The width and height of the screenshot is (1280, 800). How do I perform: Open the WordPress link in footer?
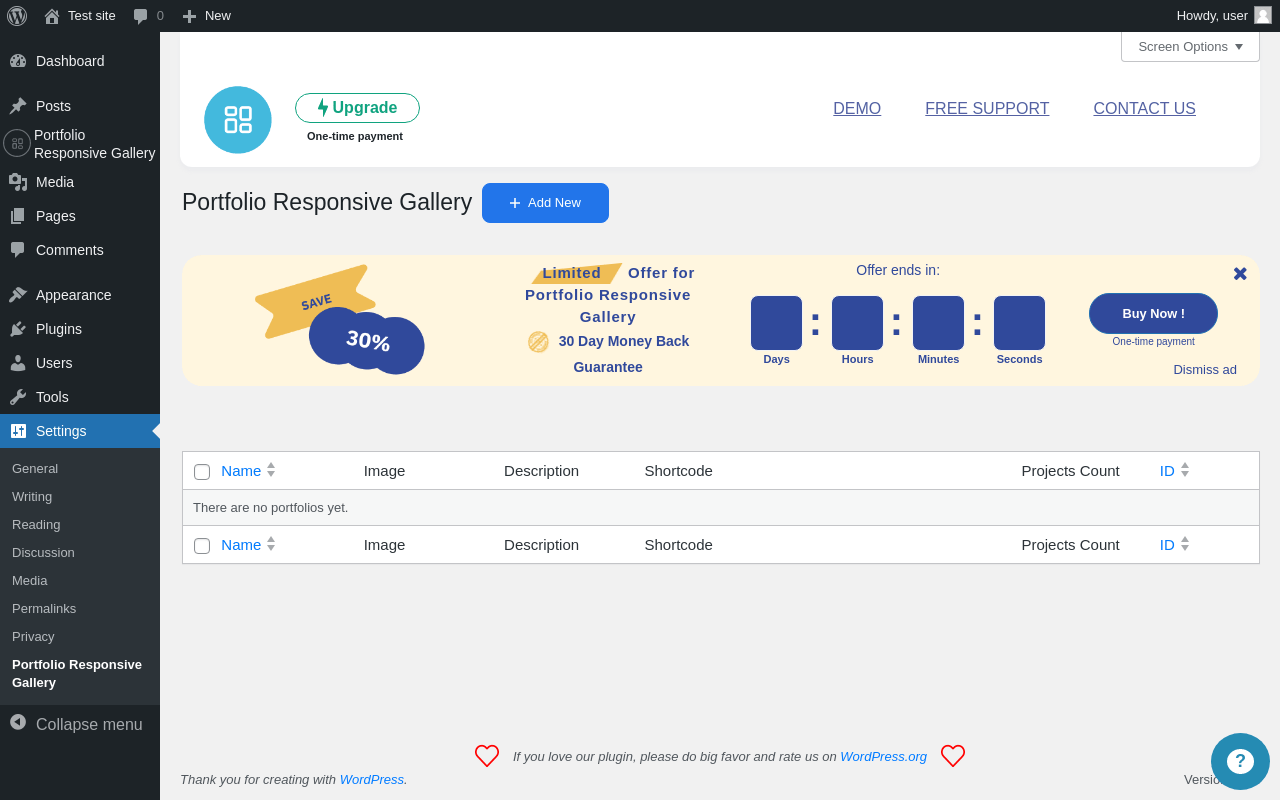[x=373, y=780]
